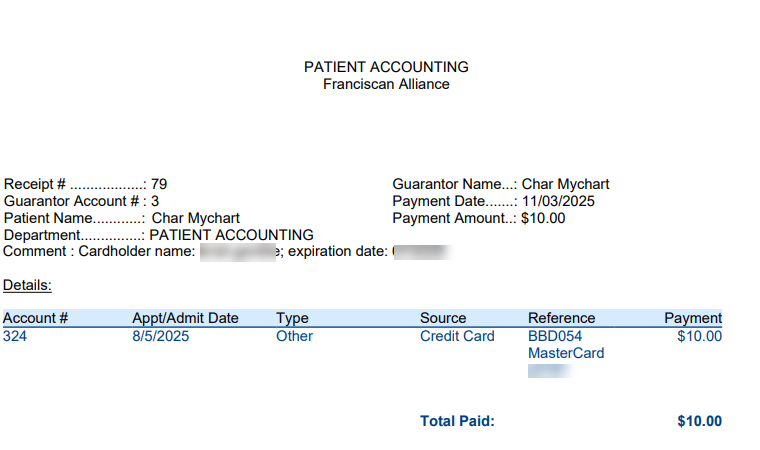The width and height of the screenshot is (760, 450).
Task: Click the Receipt # value 79
Action: (x=159, y=184)
